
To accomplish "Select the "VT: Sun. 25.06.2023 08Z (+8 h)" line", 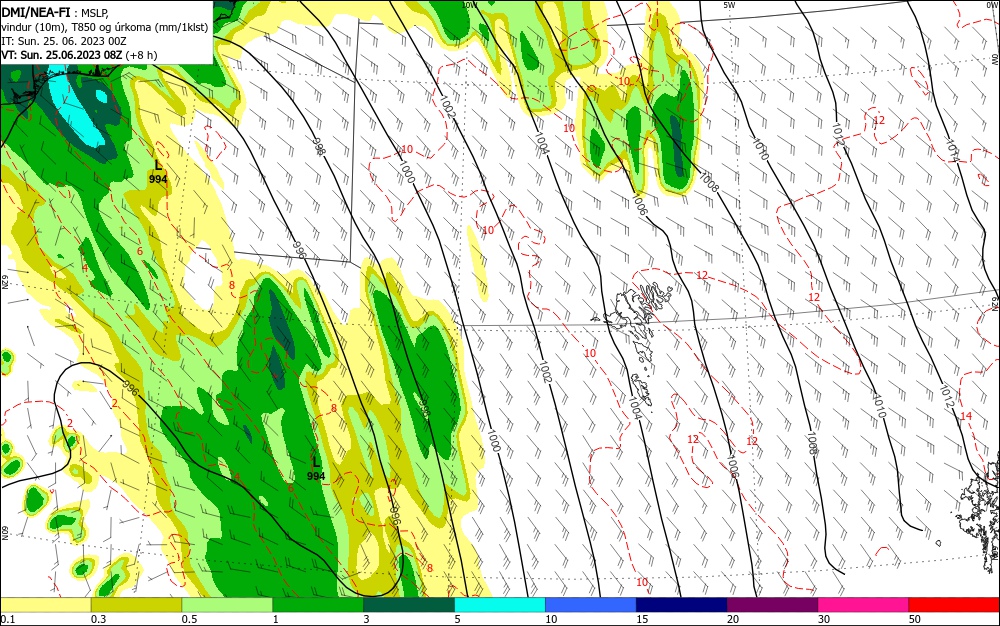I will click(79, 55).
